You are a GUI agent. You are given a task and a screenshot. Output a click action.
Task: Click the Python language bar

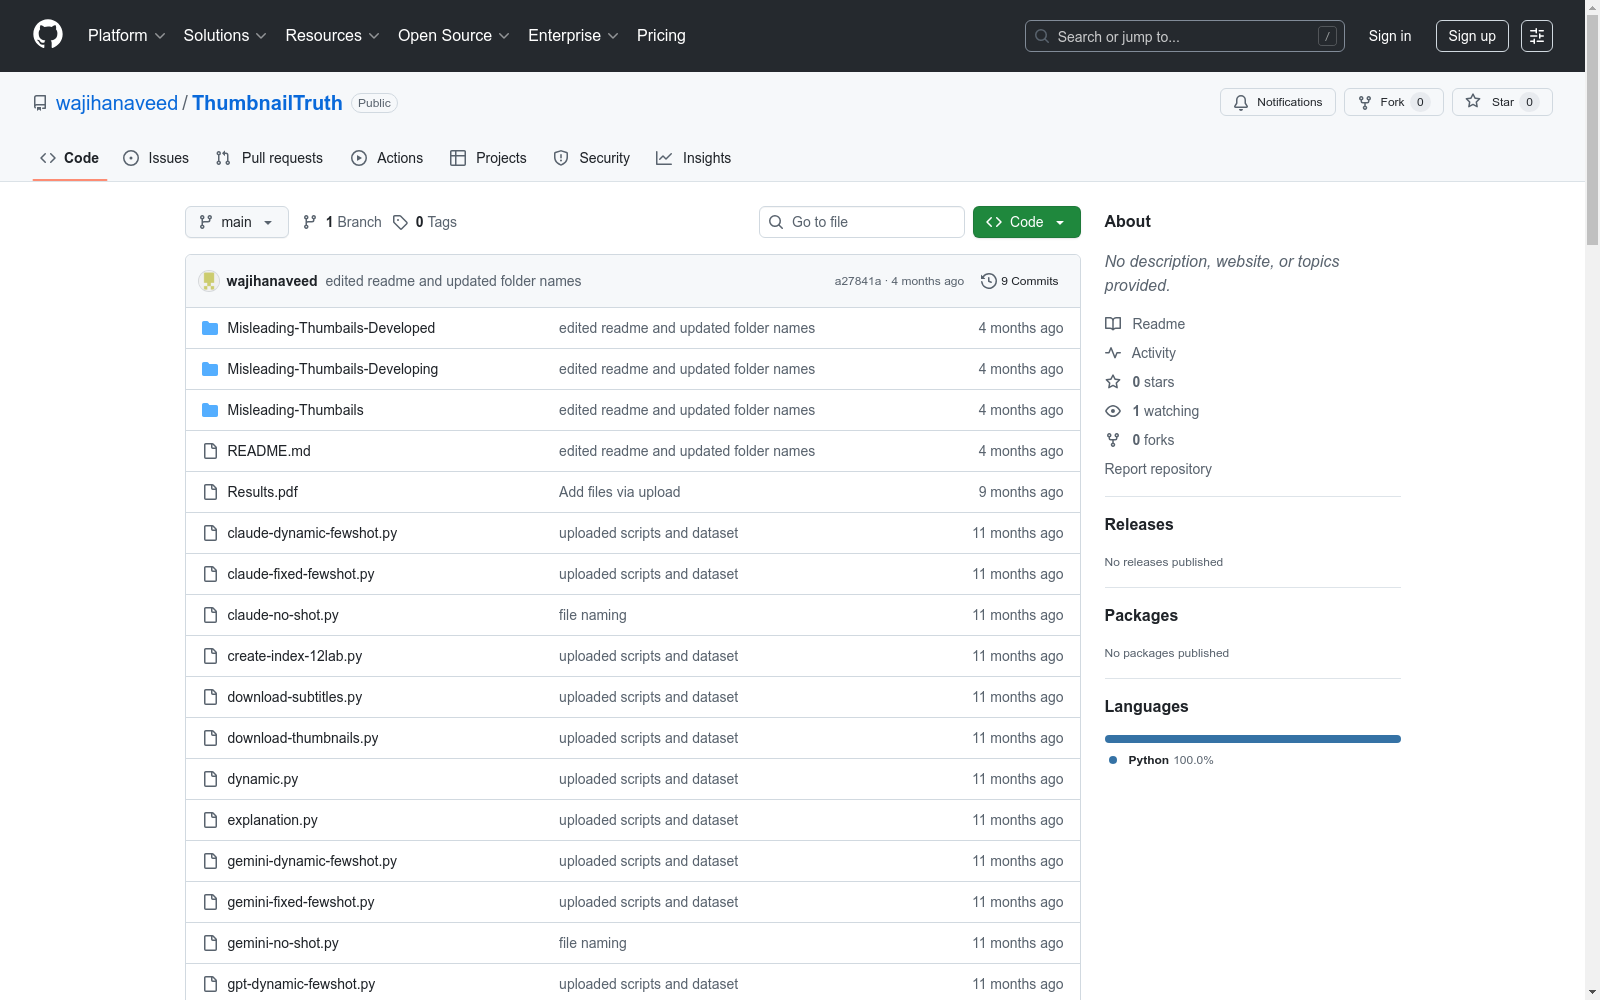[1253, 739]
